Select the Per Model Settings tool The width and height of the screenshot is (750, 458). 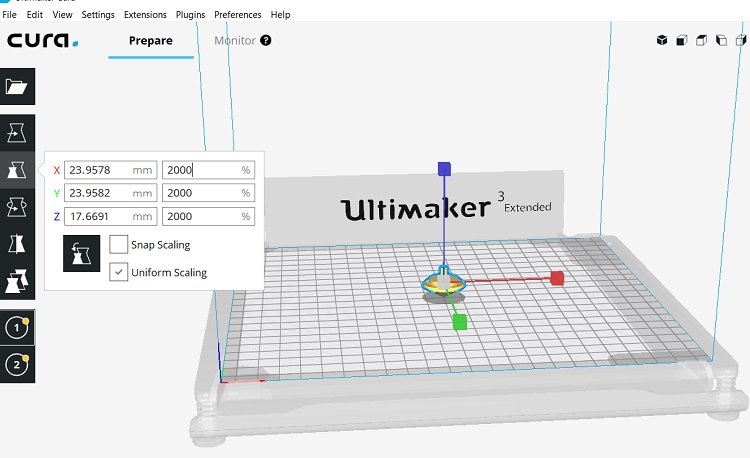click(x=17, y=281)
